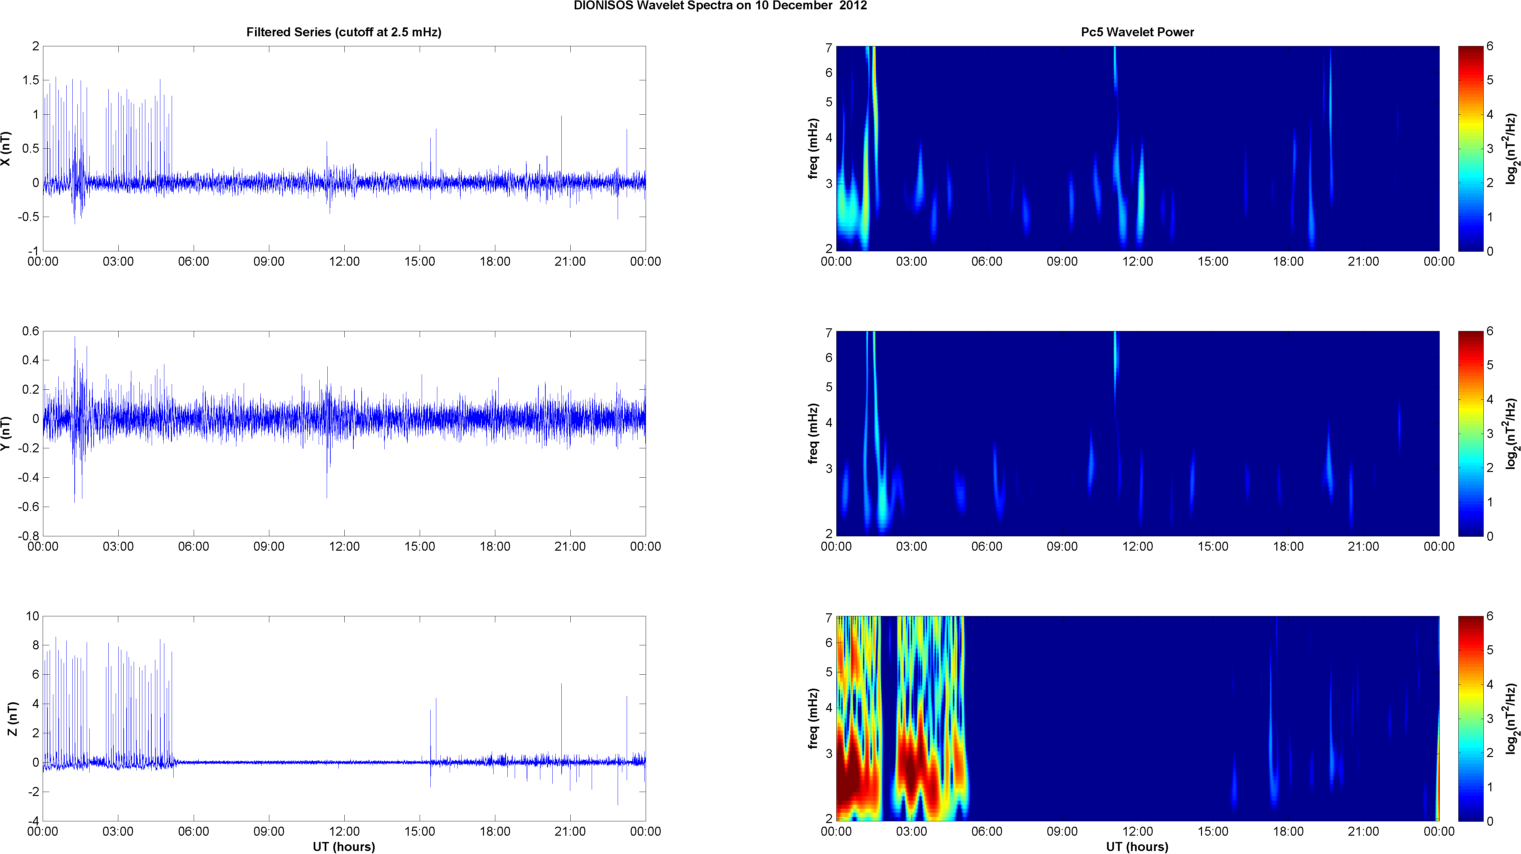Click "UT (hours)" label under the Z time series

344,847
